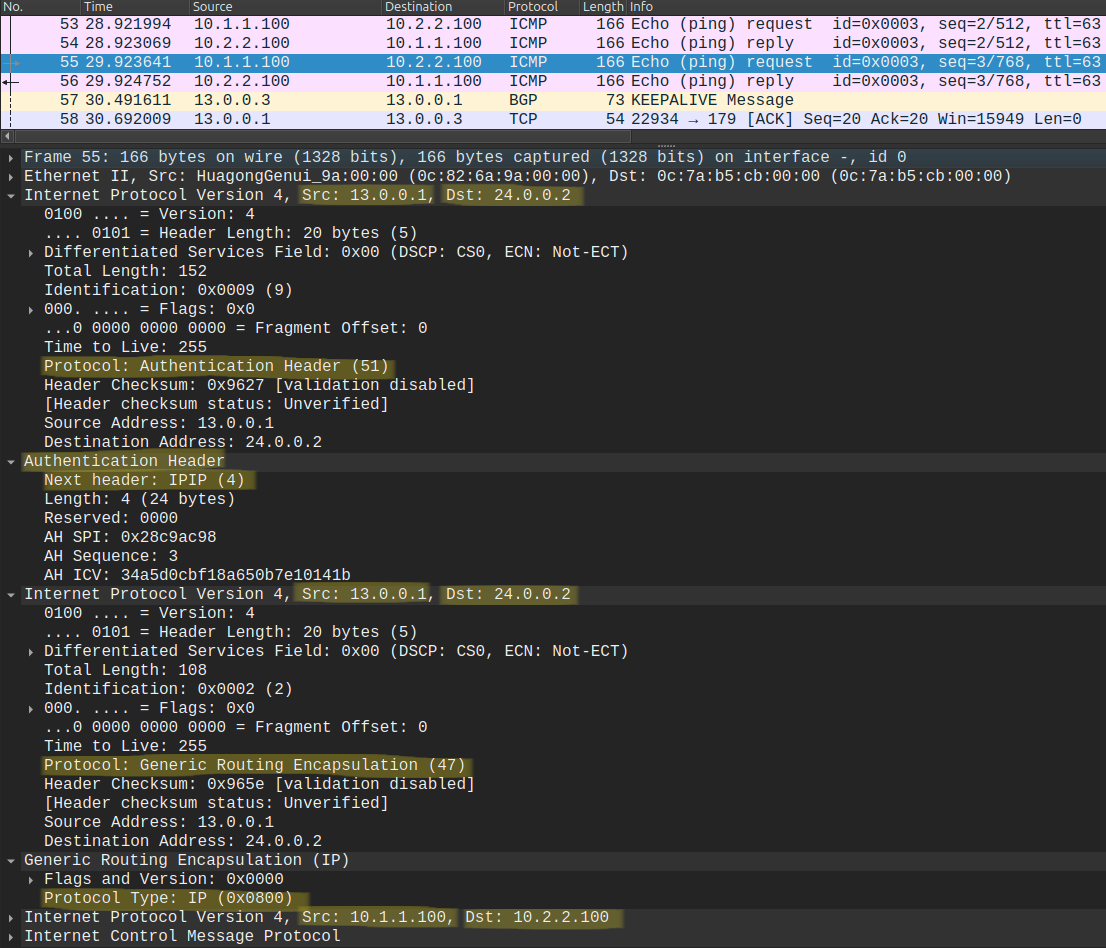The height and width of the screenshot is (948, 1106).
Task: Expand the Flags: 0x0 row under Identification 0x0002
Action: pyautogui.click(x=30, y=709)
